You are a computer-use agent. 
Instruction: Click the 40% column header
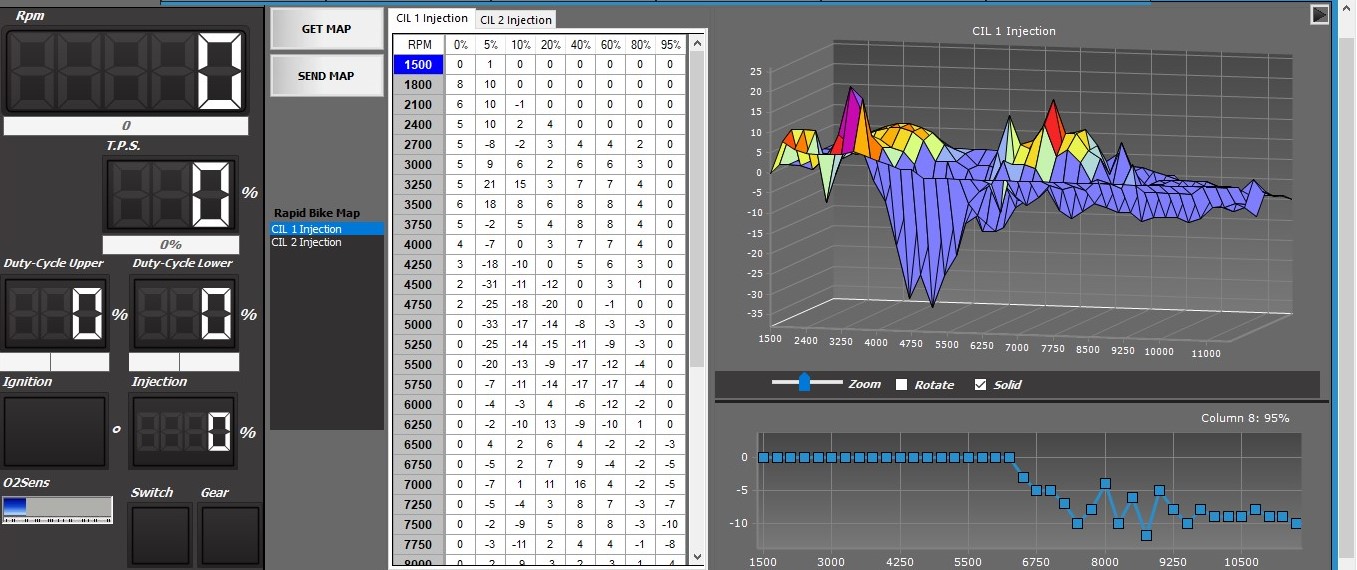580,44
